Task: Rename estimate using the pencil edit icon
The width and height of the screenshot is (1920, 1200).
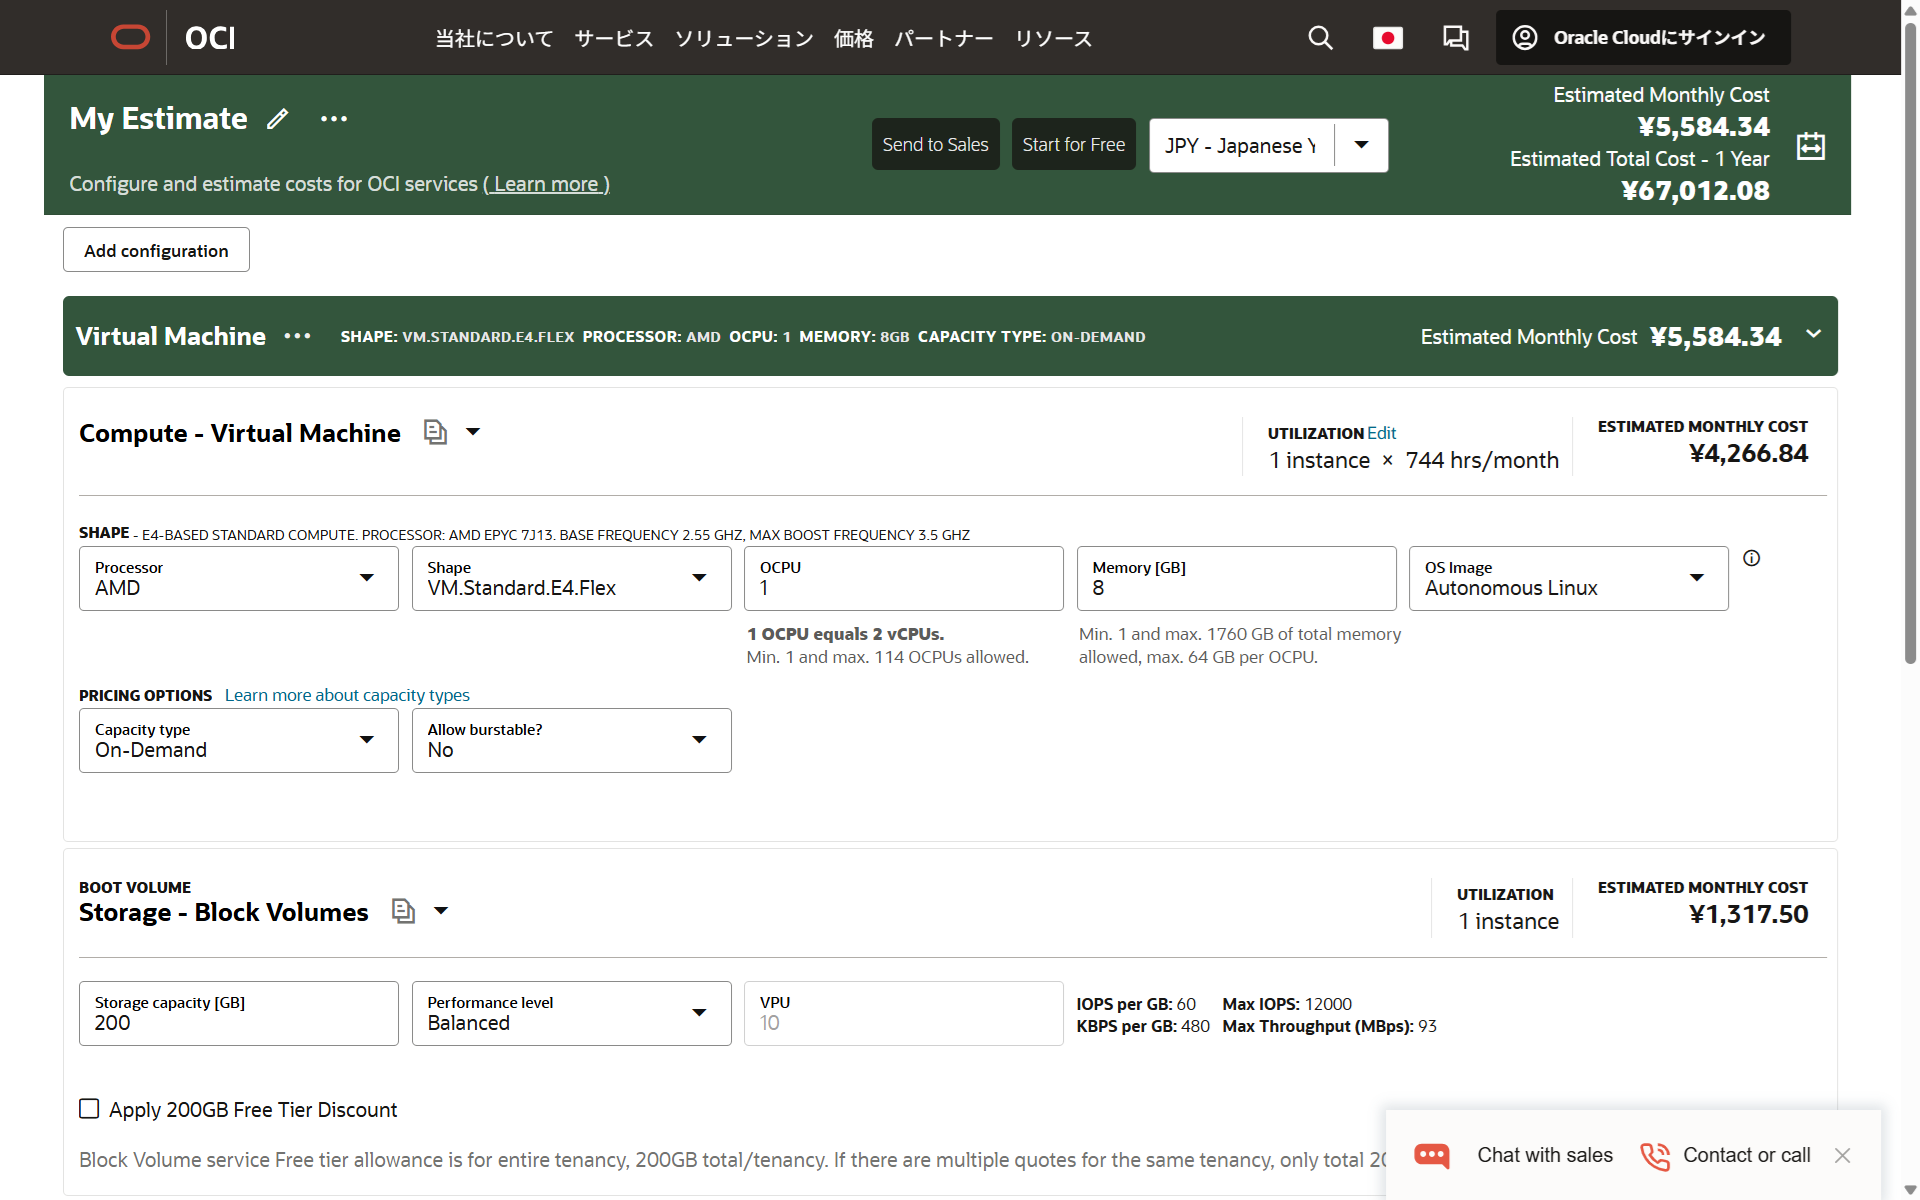Action: pyautogui.click(x=278, y=118)
